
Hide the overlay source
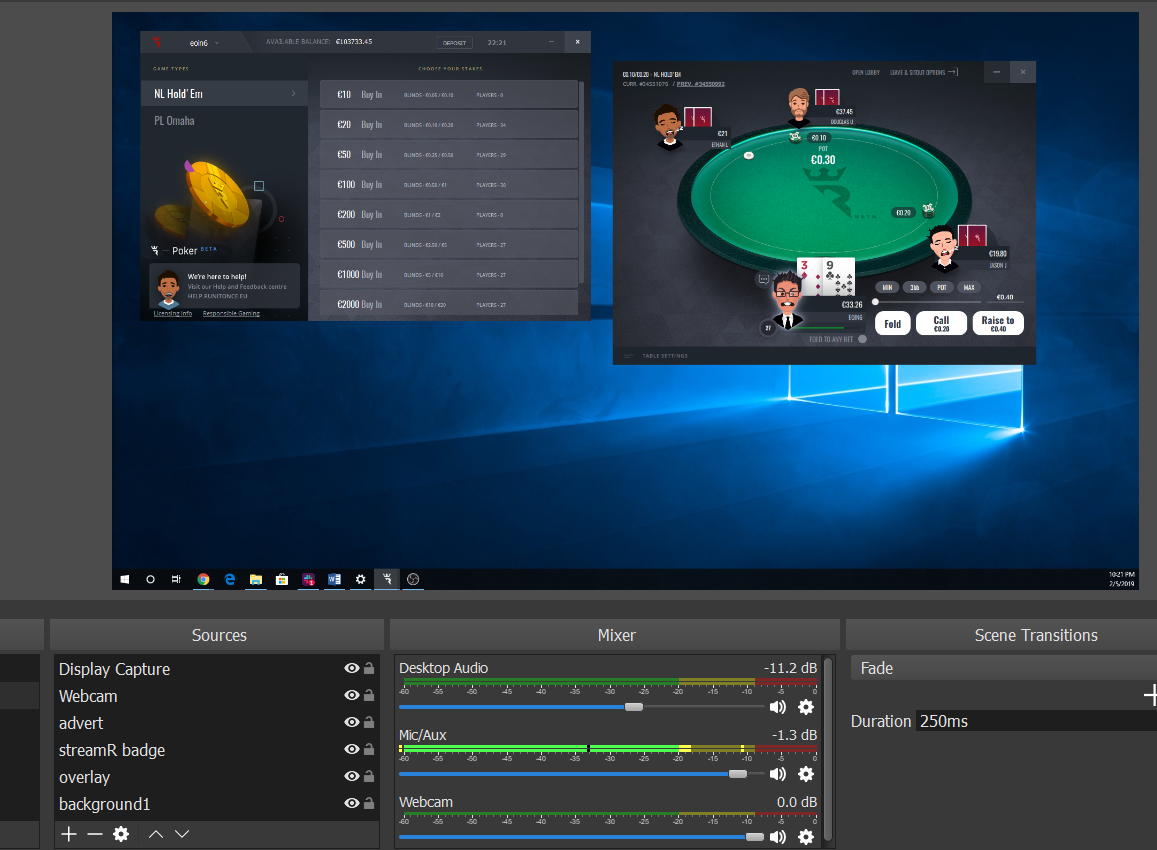pyautogui.click(x=352, y=776)
